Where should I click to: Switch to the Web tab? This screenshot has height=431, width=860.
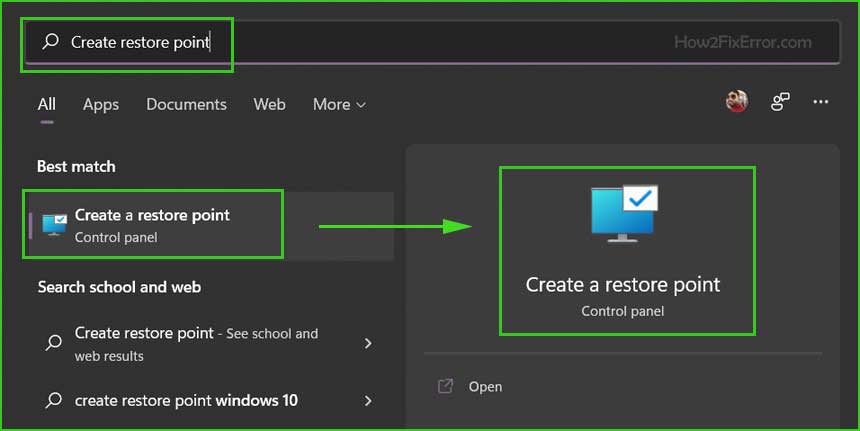coord(269,104)
